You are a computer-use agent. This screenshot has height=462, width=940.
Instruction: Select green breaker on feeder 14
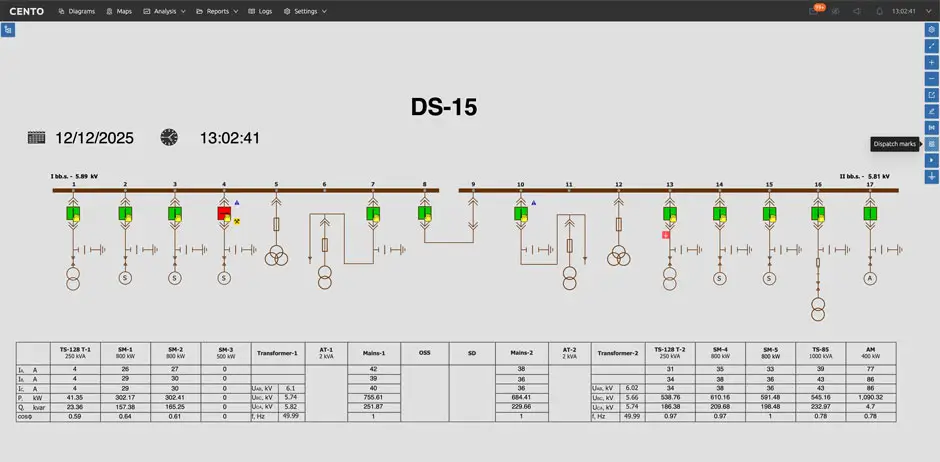(x=720, y=213)
